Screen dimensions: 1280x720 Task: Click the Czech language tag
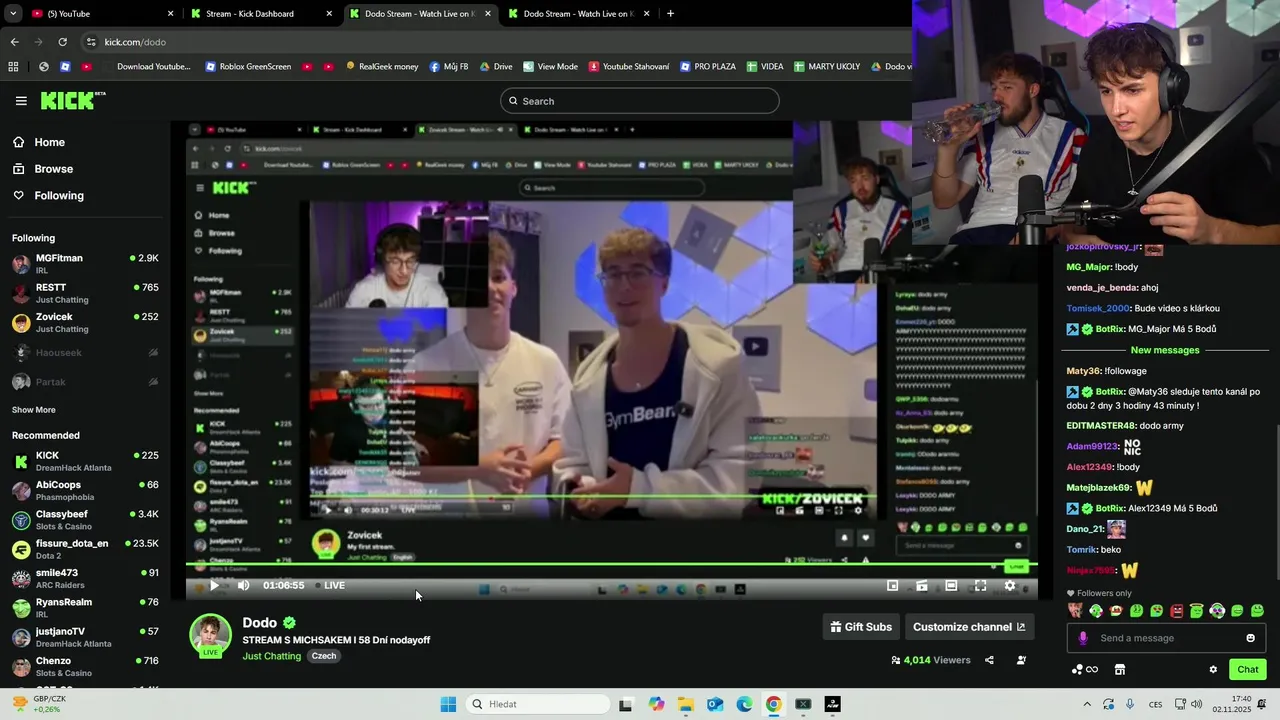324,656
